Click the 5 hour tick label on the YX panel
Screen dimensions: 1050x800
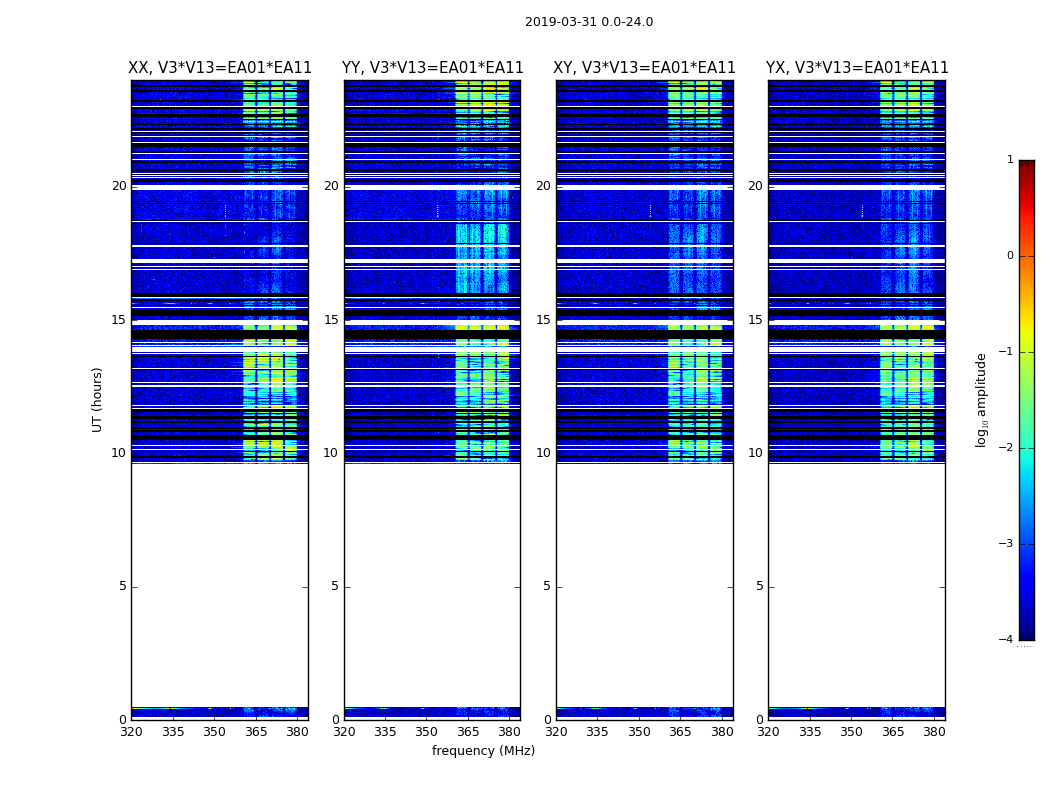coord(759,586)
